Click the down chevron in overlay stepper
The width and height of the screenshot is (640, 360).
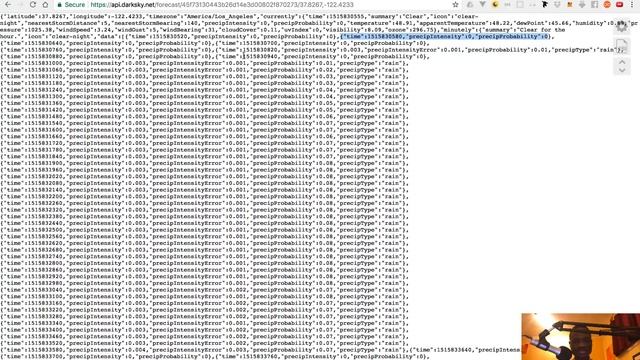622,70
